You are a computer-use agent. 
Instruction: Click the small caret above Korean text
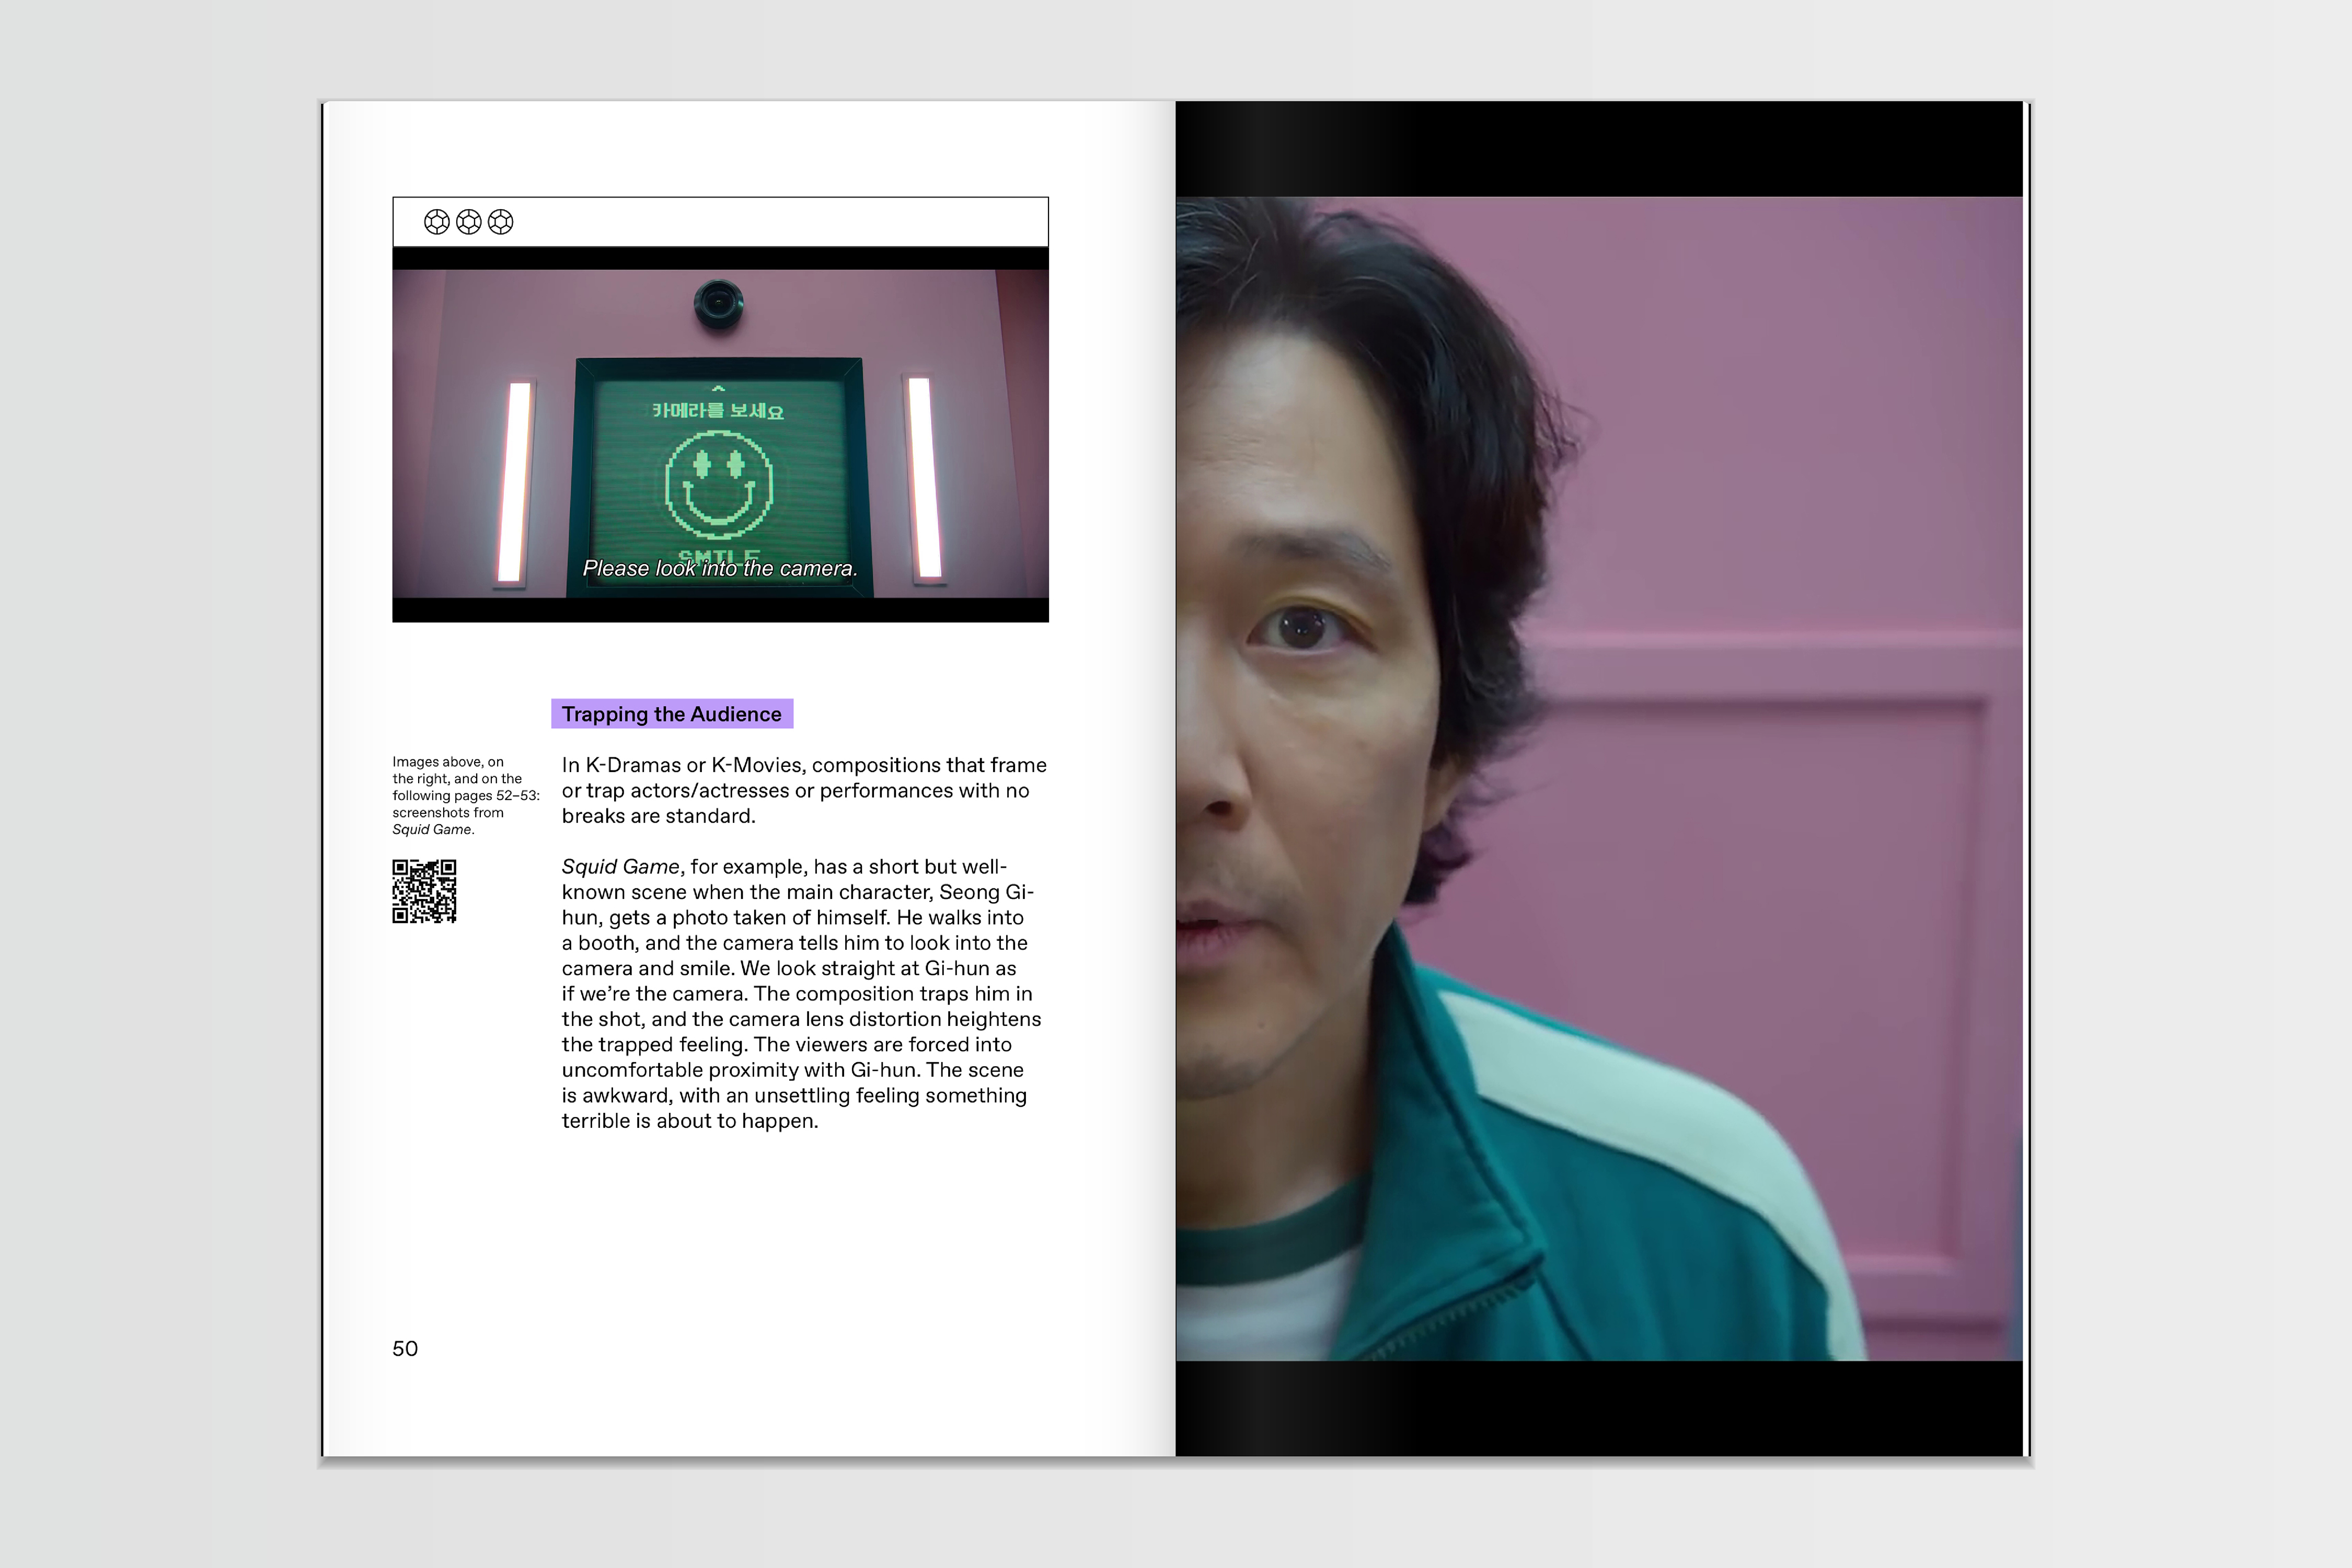coord(718,388)
